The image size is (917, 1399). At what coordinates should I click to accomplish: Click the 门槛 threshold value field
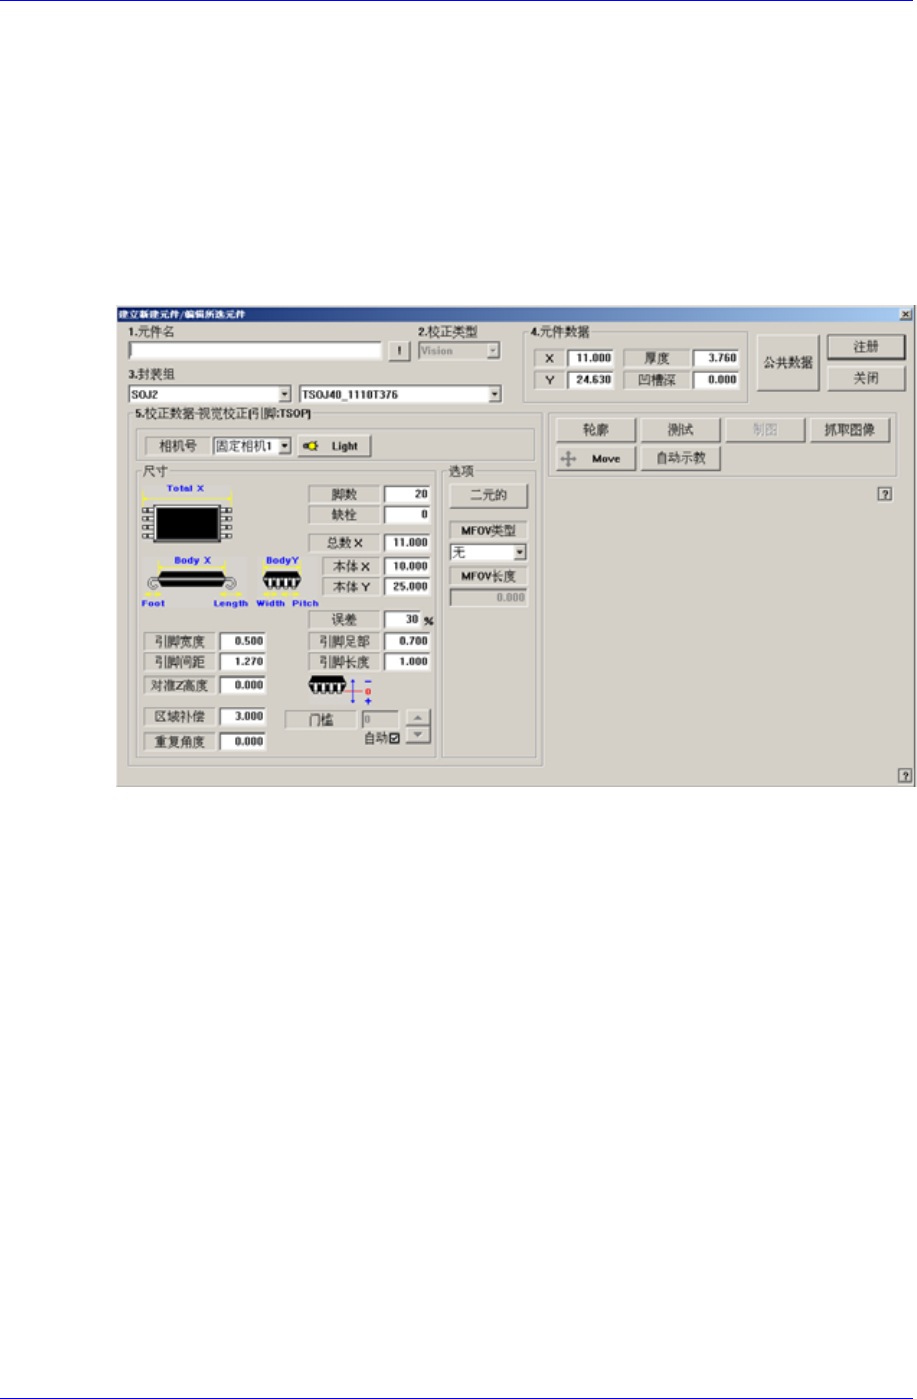381,719
